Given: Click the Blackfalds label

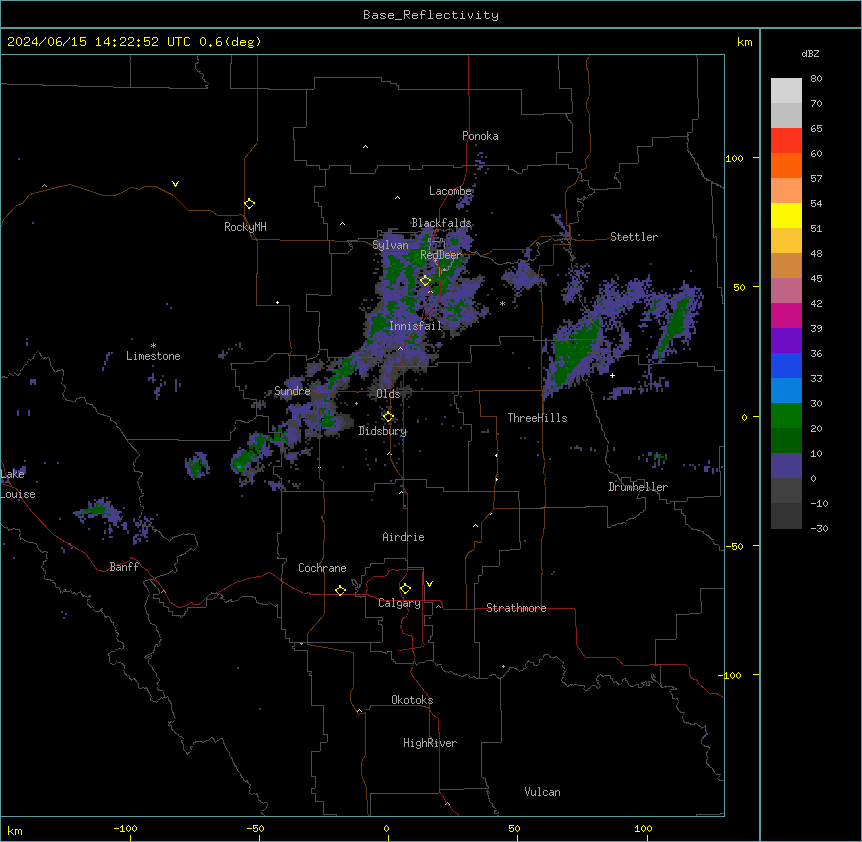Looking at the screenshot, I should tap(441, 223).
